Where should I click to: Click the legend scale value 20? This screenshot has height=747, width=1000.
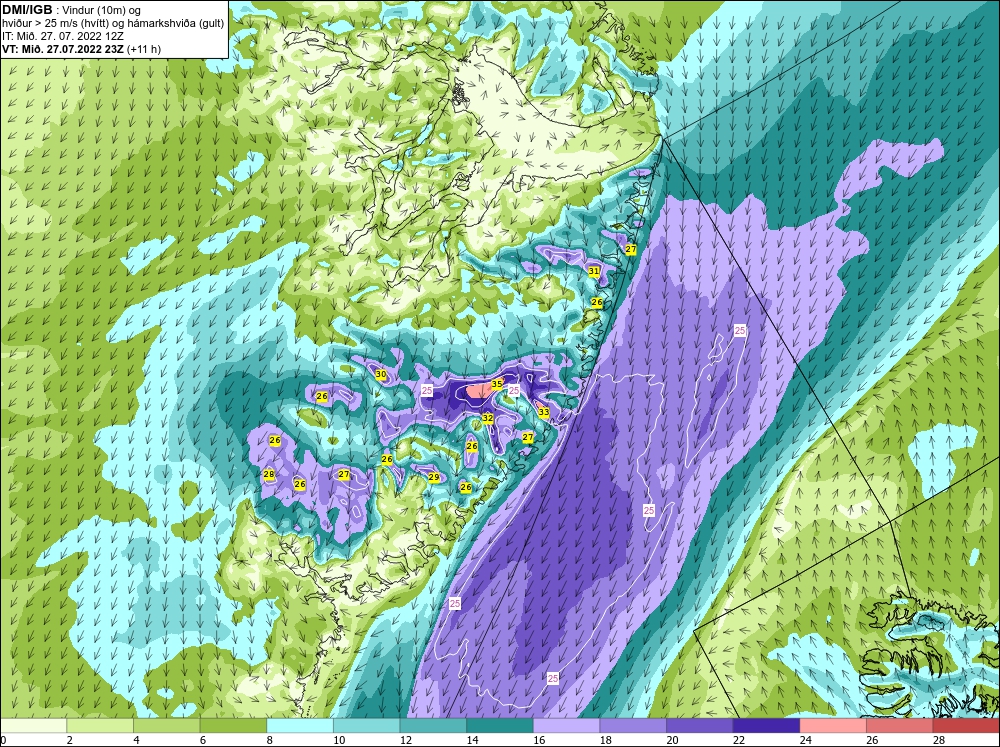click(672, 740)
